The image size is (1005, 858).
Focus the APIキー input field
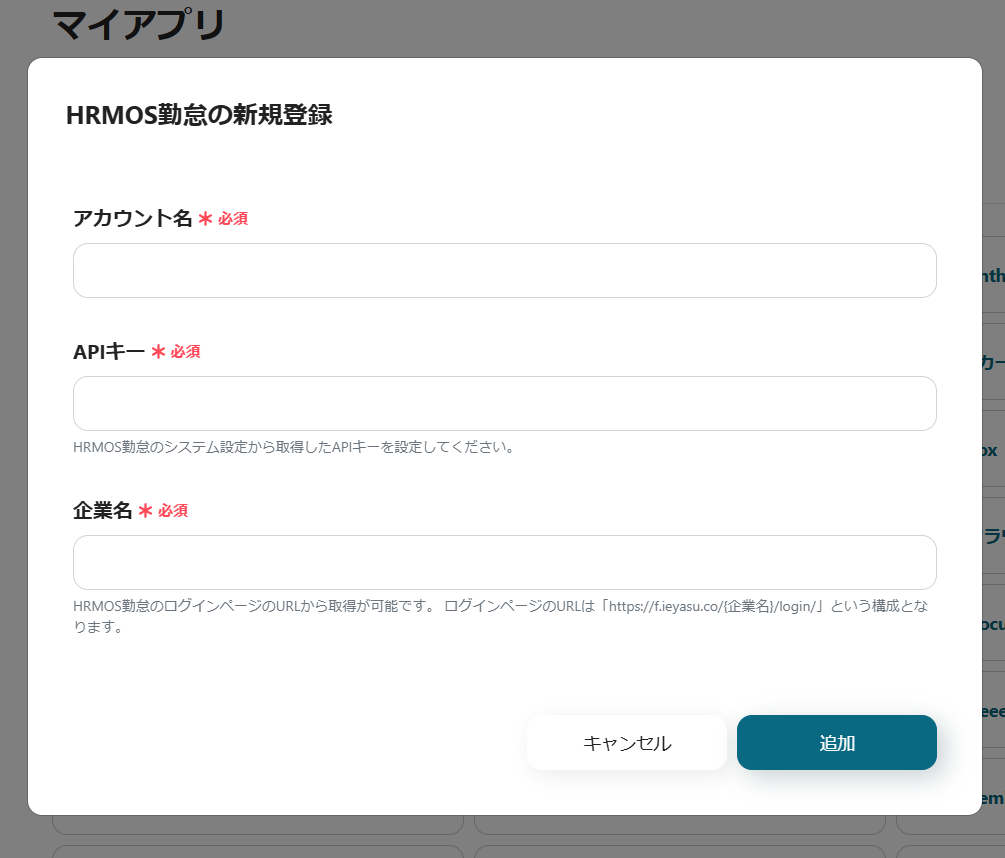point(504,404)
